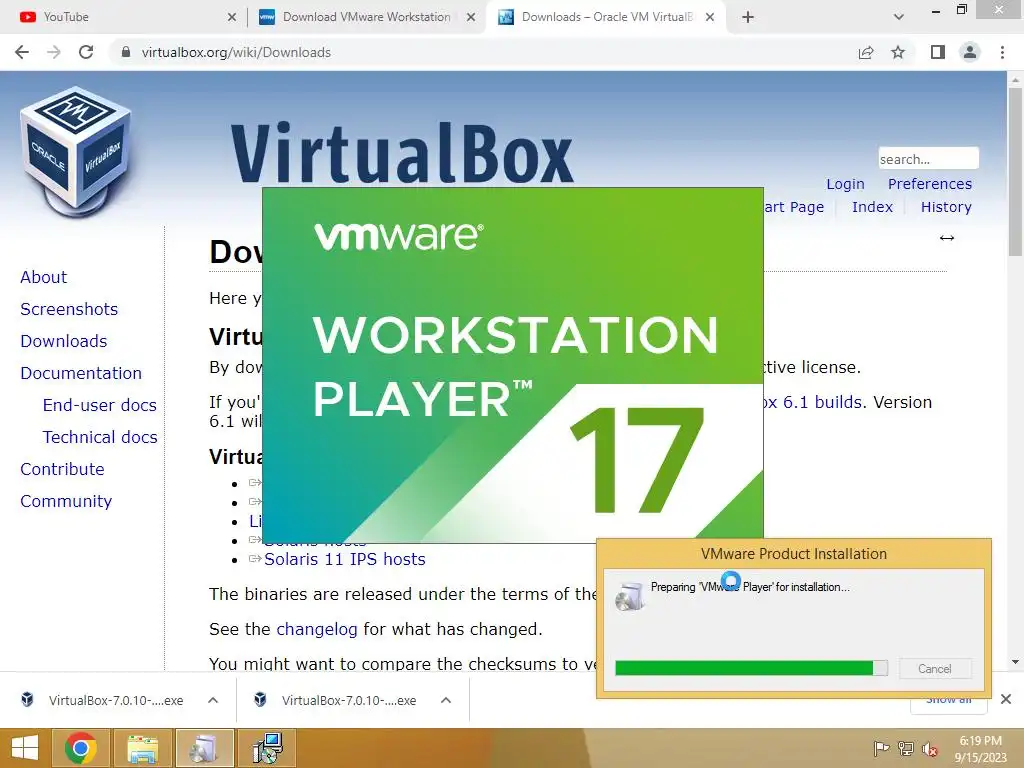The width and height of the screenshot is (1024, 768).
Task: Click the browser back arrow
Action: pyautogui.click(x=22, y=52)
